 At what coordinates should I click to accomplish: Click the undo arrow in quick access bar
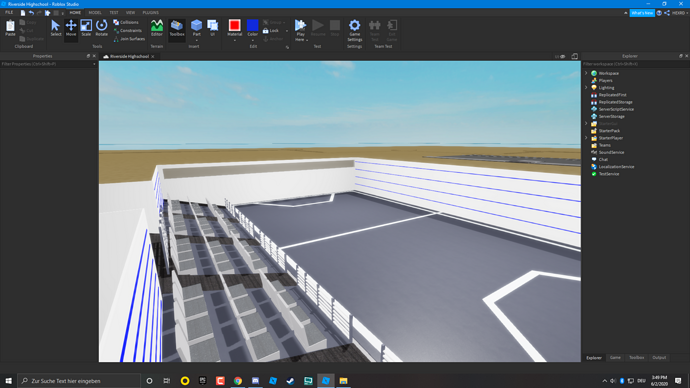[x=31, y=13]
